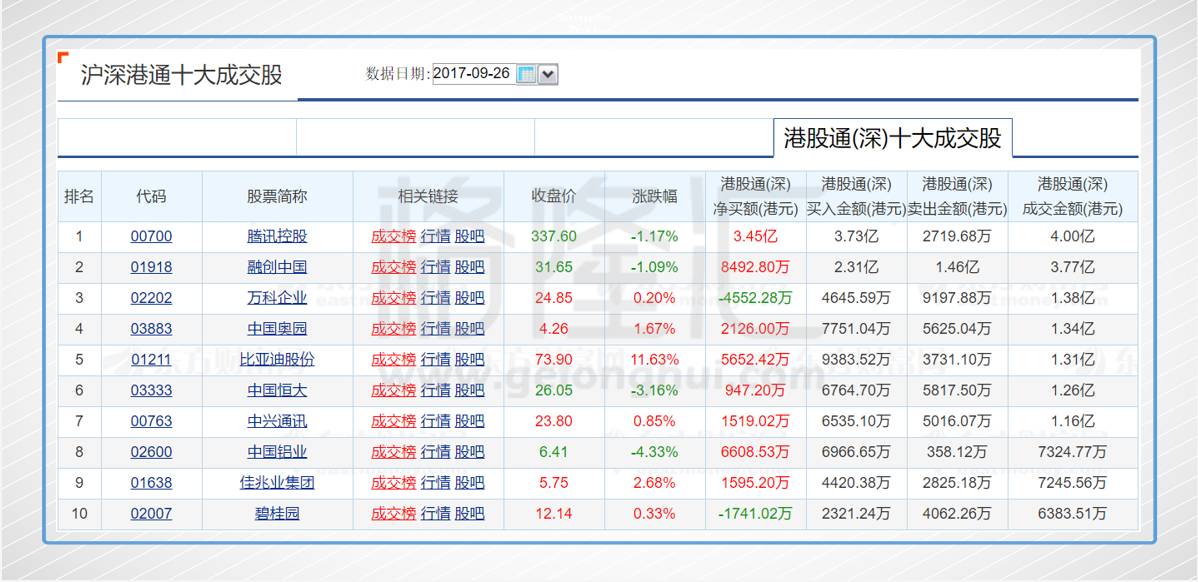Open 行情 link for 中国铝业
The height and width of the screenshot is (582, 1198).
(x=435, y=452)
